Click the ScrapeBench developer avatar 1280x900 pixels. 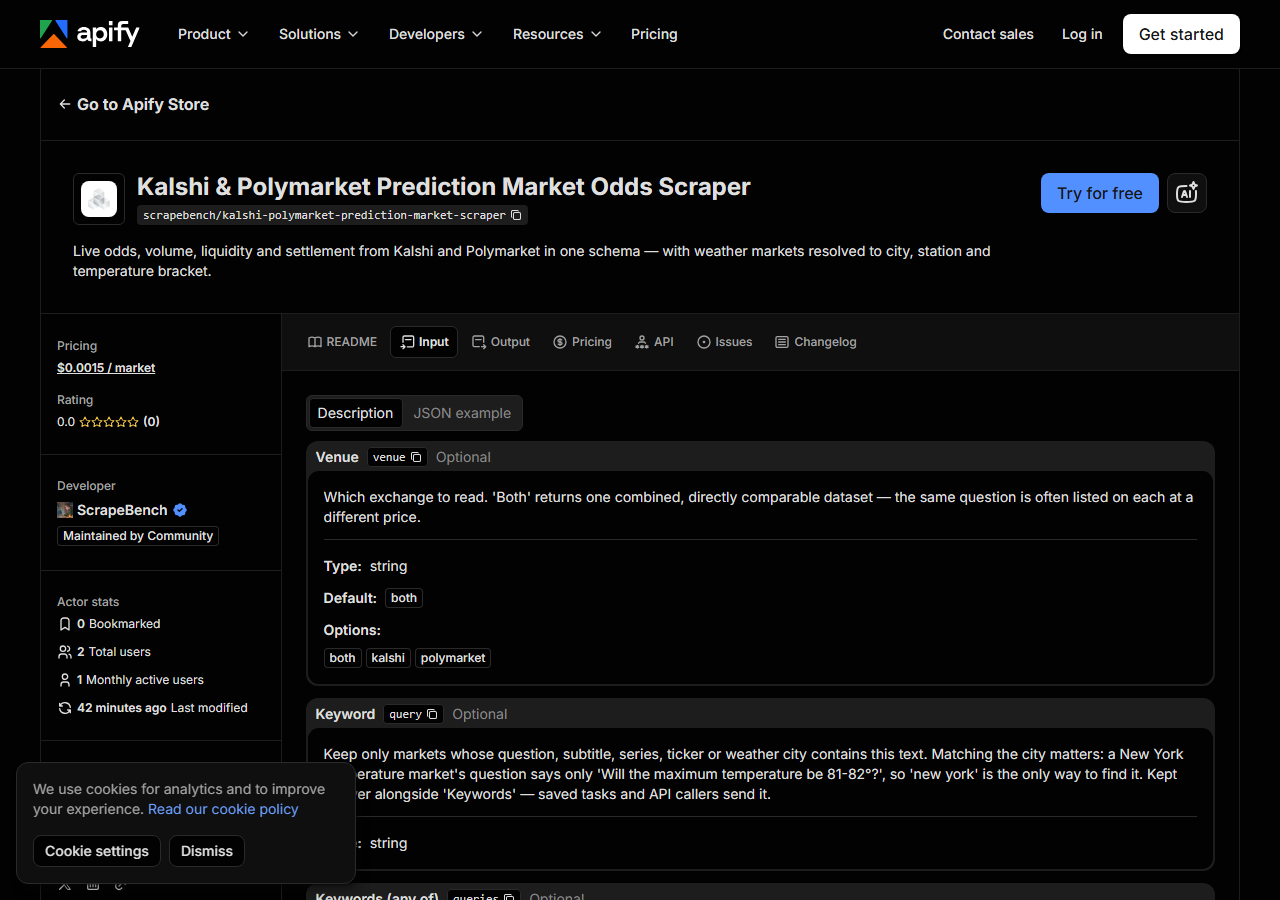[65, 510]
